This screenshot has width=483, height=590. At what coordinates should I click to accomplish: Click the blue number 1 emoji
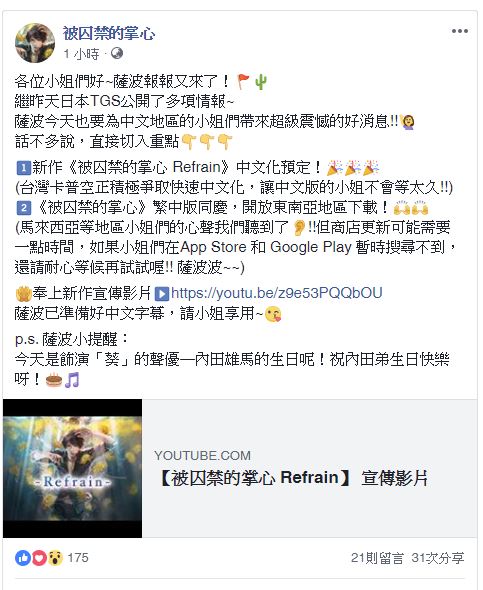click(x=23, y=168)
